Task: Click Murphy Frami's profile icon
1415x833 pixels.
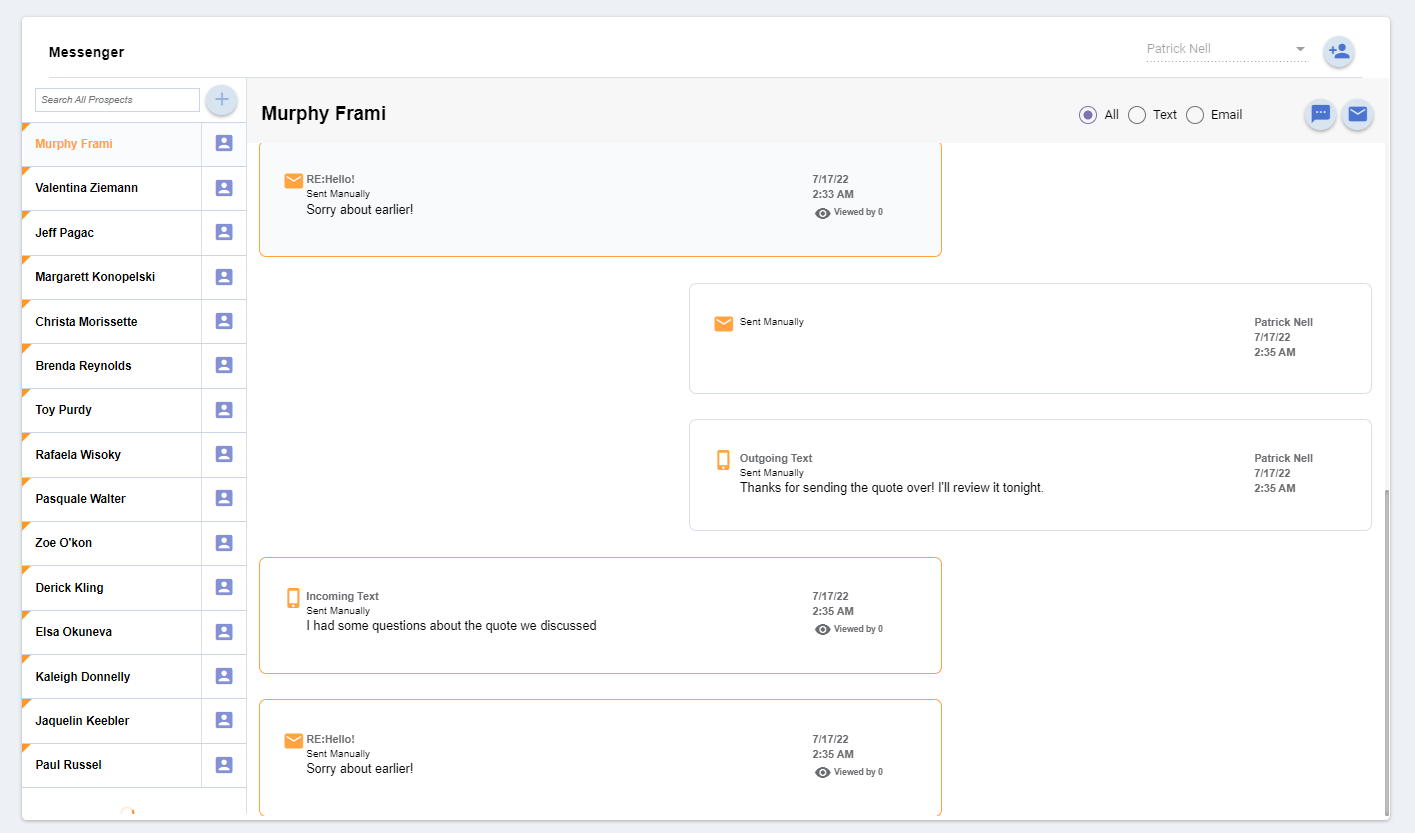Action: click(x=223, y=143)
